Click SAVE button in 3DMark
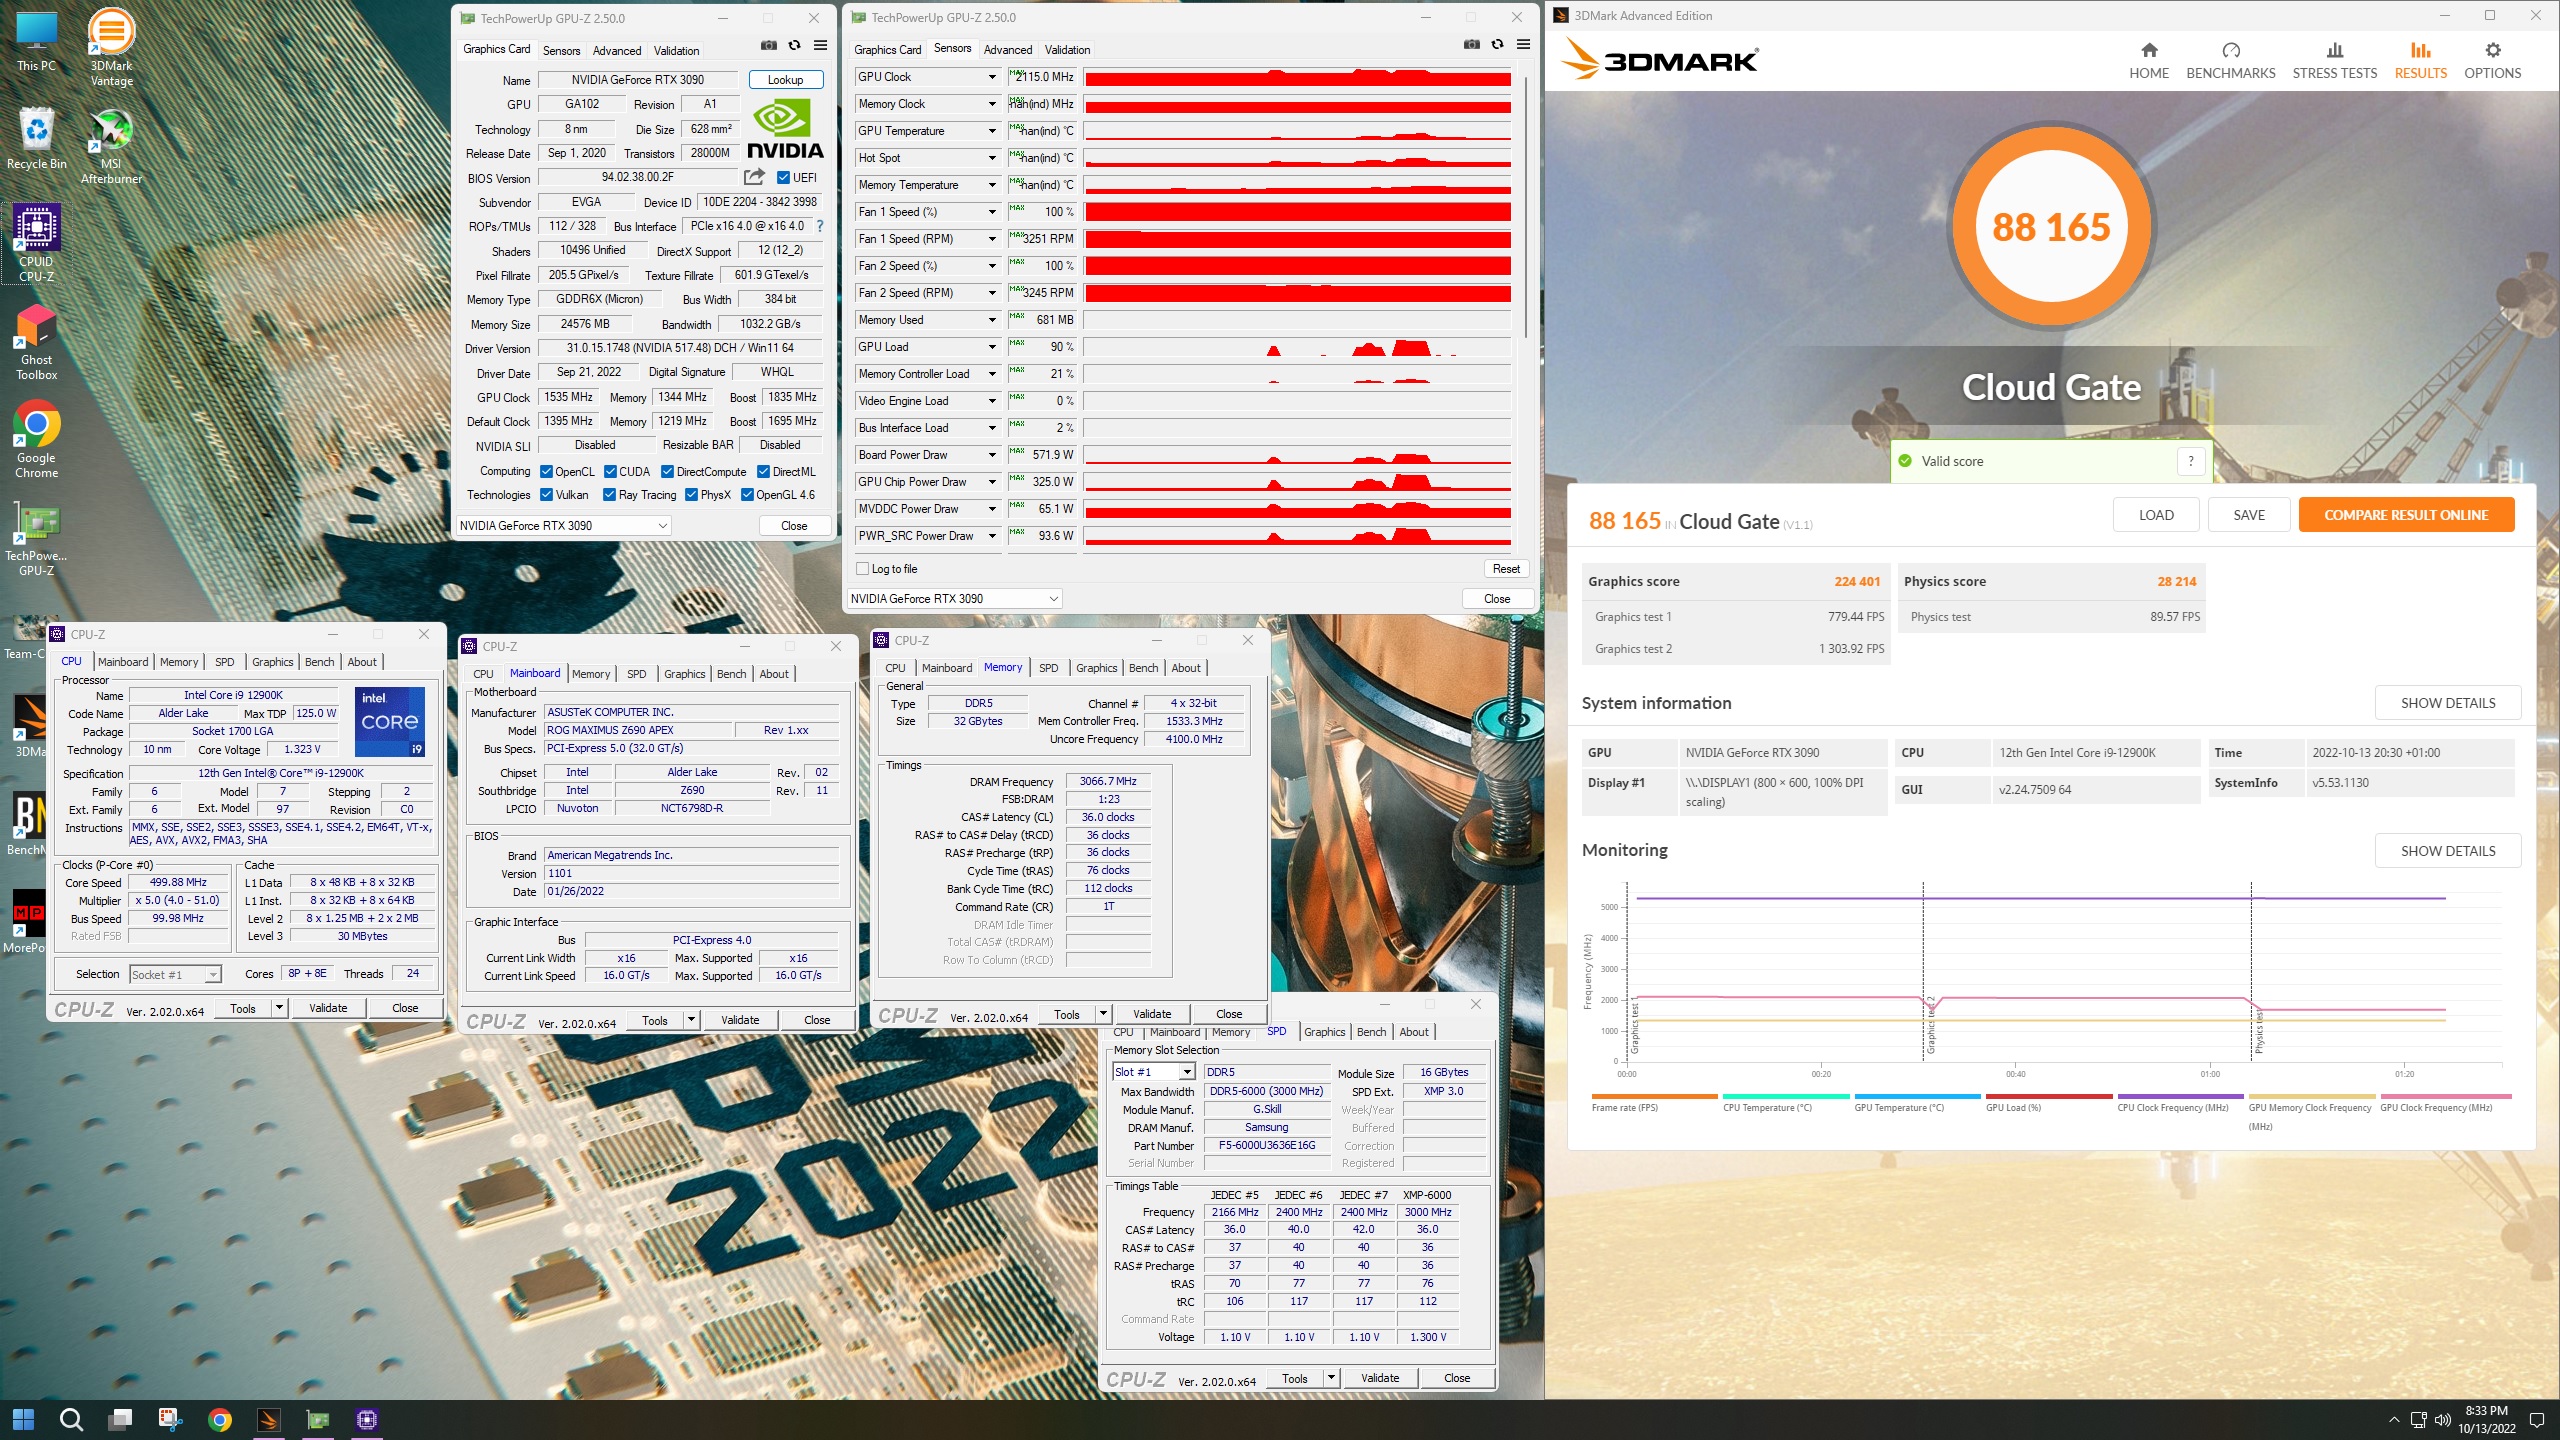This screenshot has height=1440, width=2560. [x=2249, y=515]
